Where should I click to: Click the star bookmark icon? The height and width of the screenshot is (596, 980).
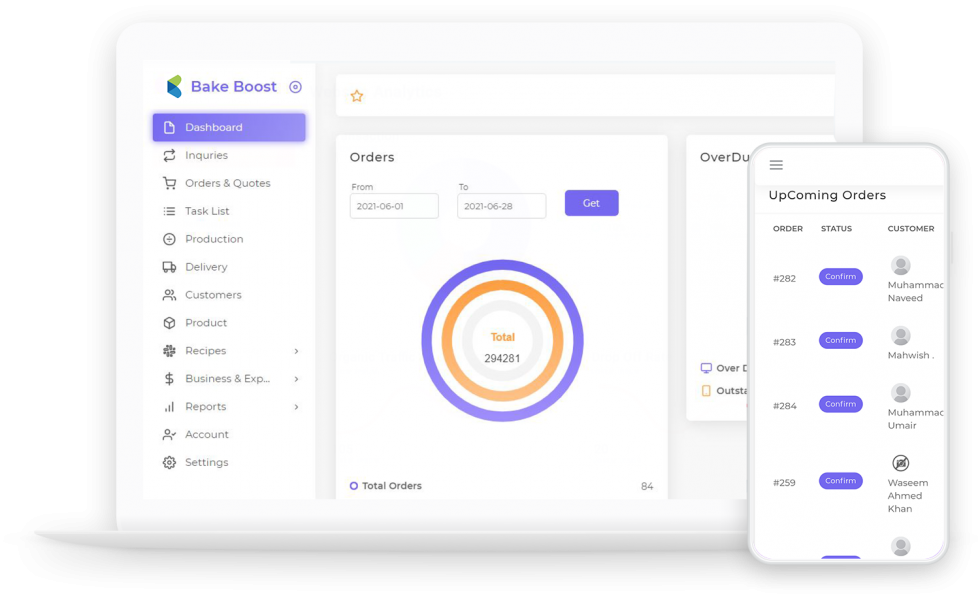click(x=357, y=96)
